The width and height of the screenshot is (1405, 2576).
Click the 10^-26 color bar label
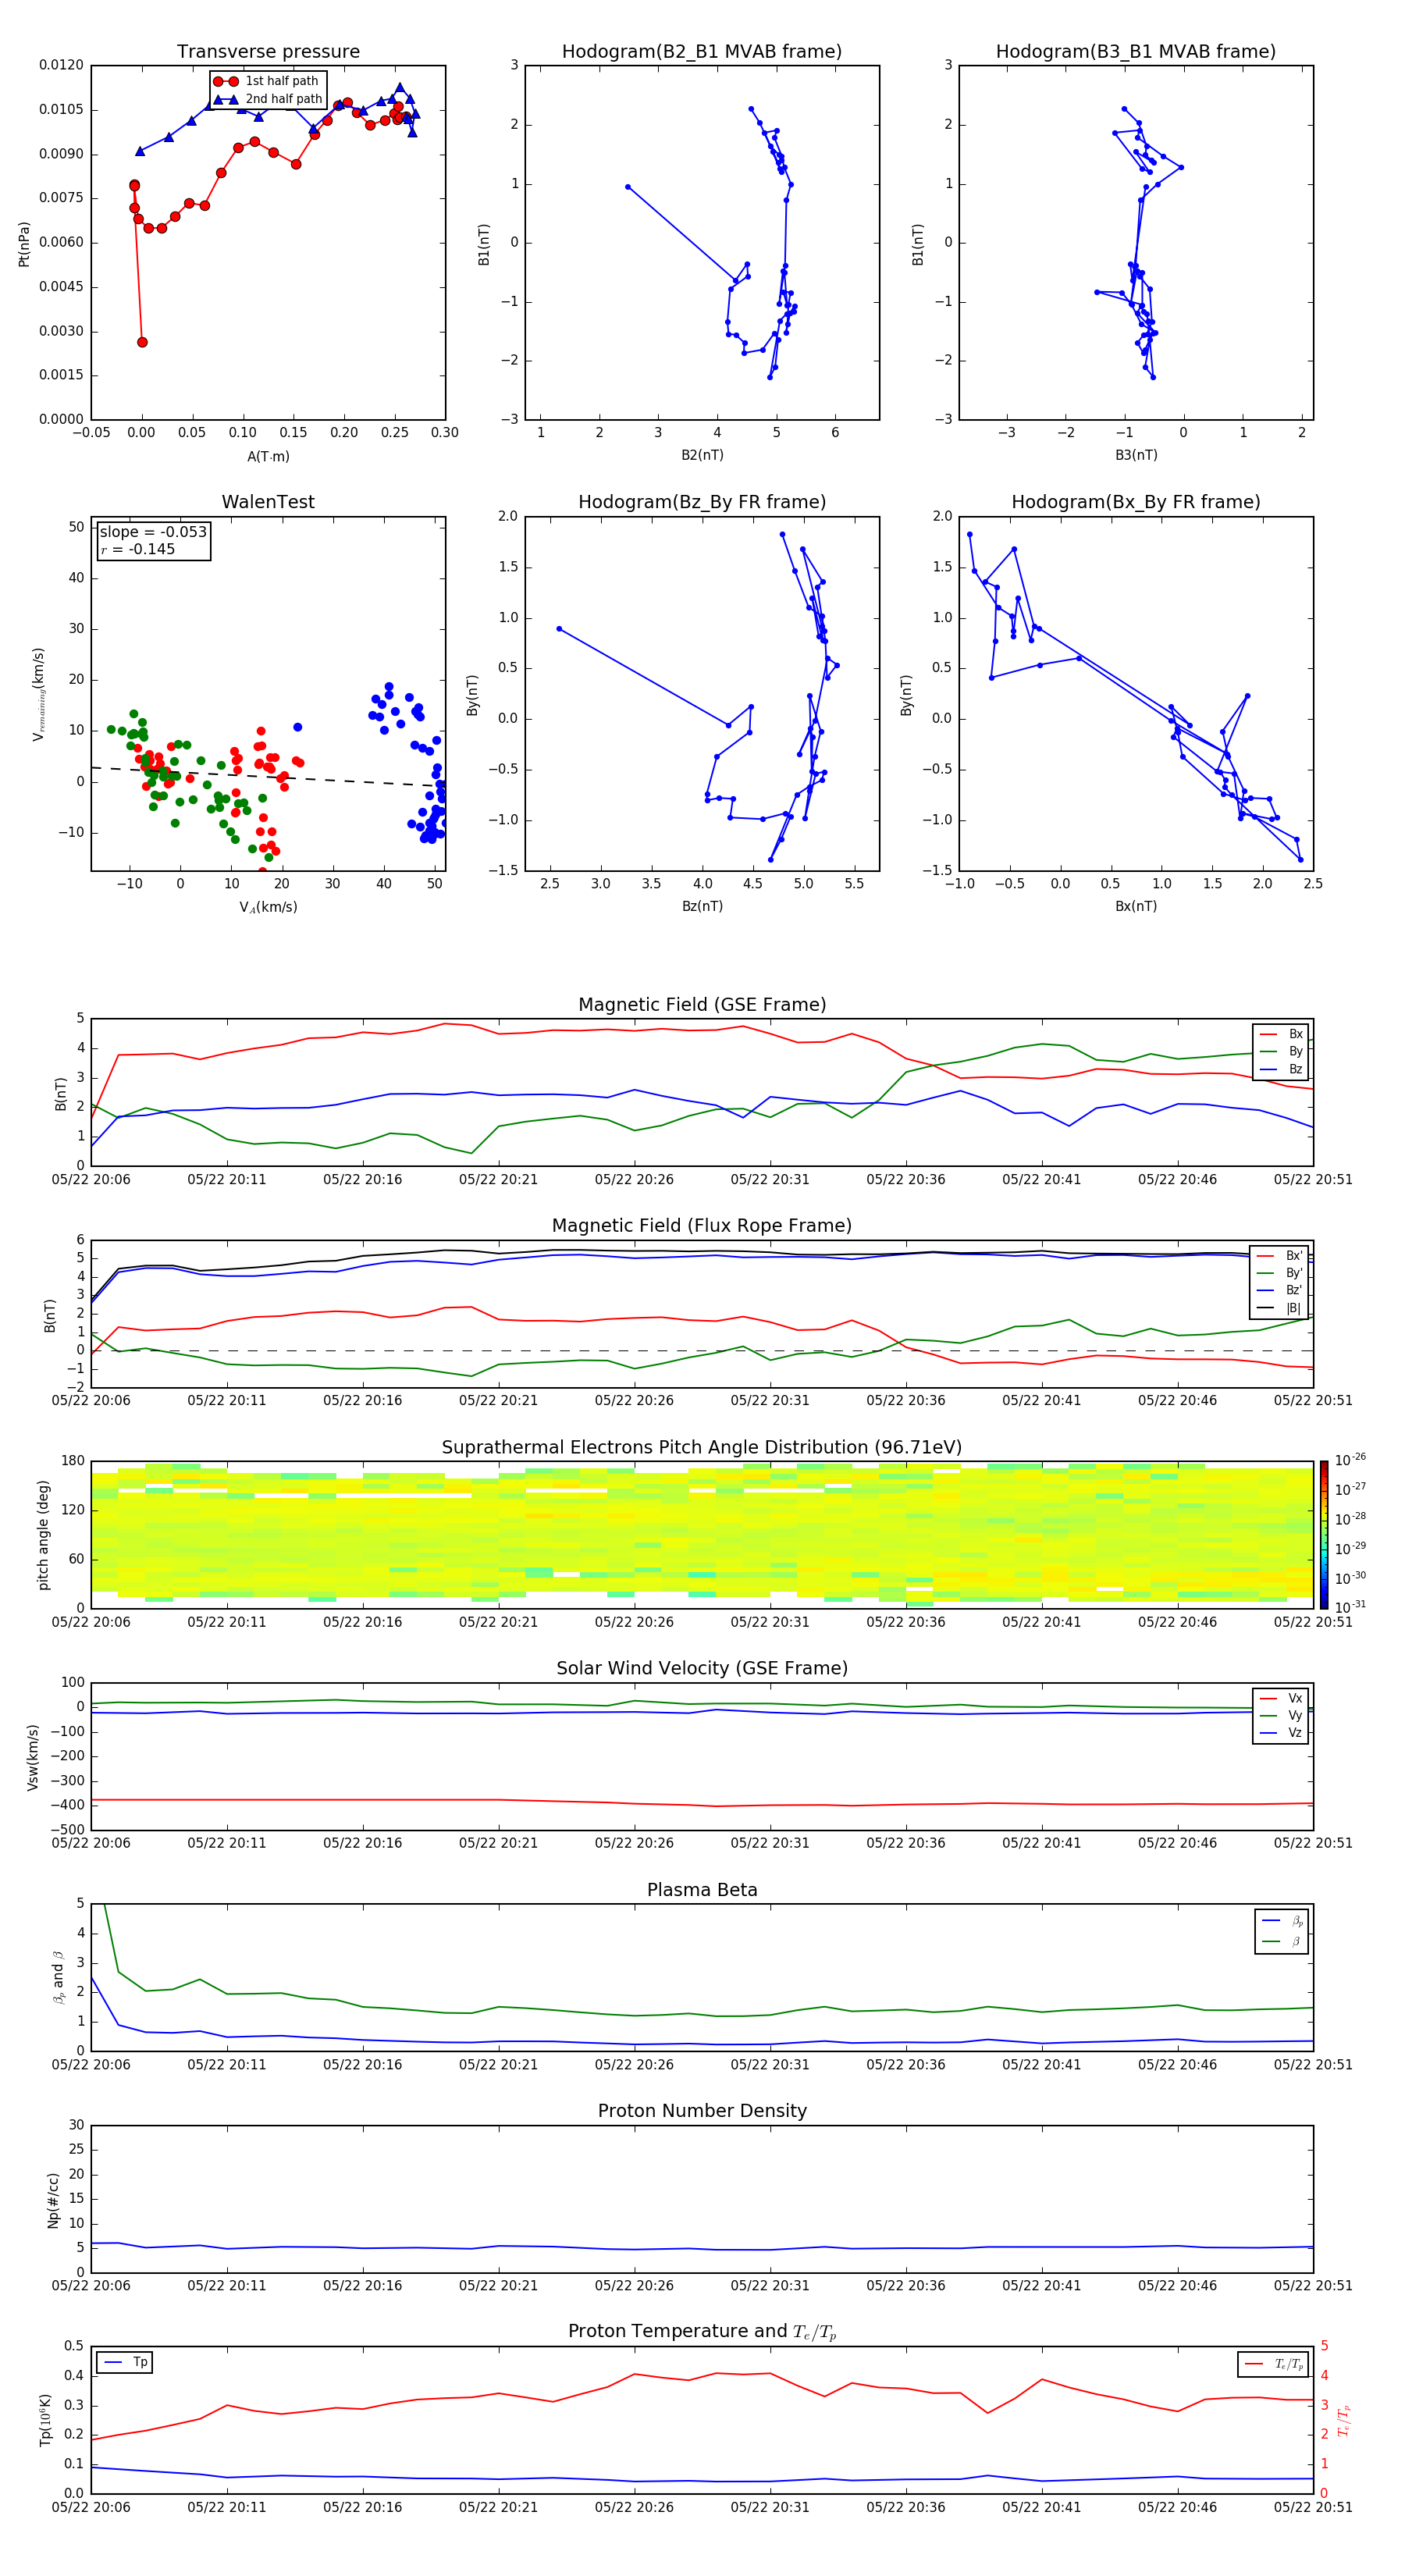1350,1460
